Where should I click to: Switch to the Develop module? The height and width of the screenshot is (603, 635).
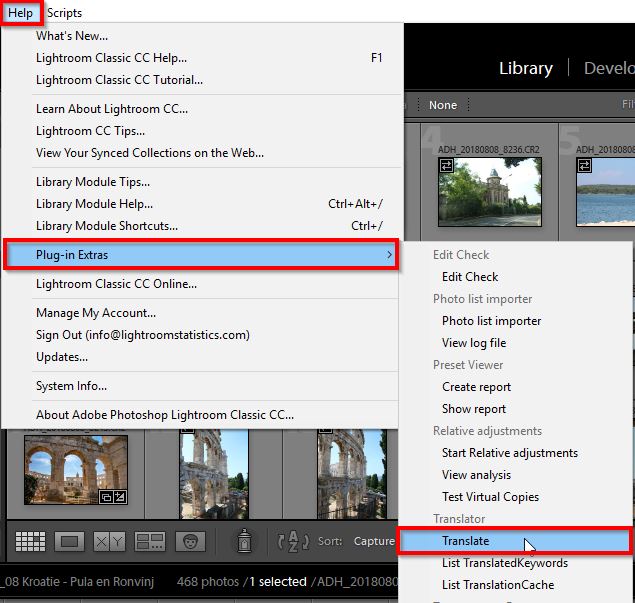click(x=607, y=68)
